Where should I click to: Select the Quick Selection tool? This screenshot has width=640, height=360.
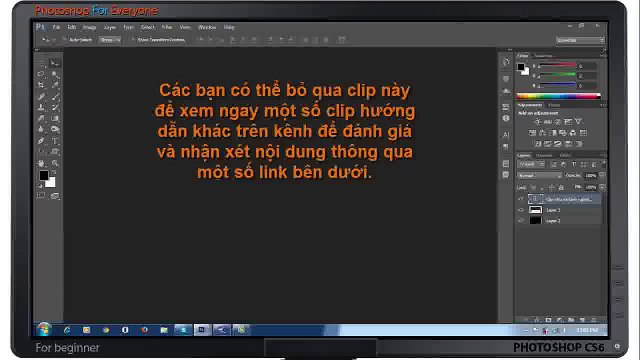pos(55,74)
